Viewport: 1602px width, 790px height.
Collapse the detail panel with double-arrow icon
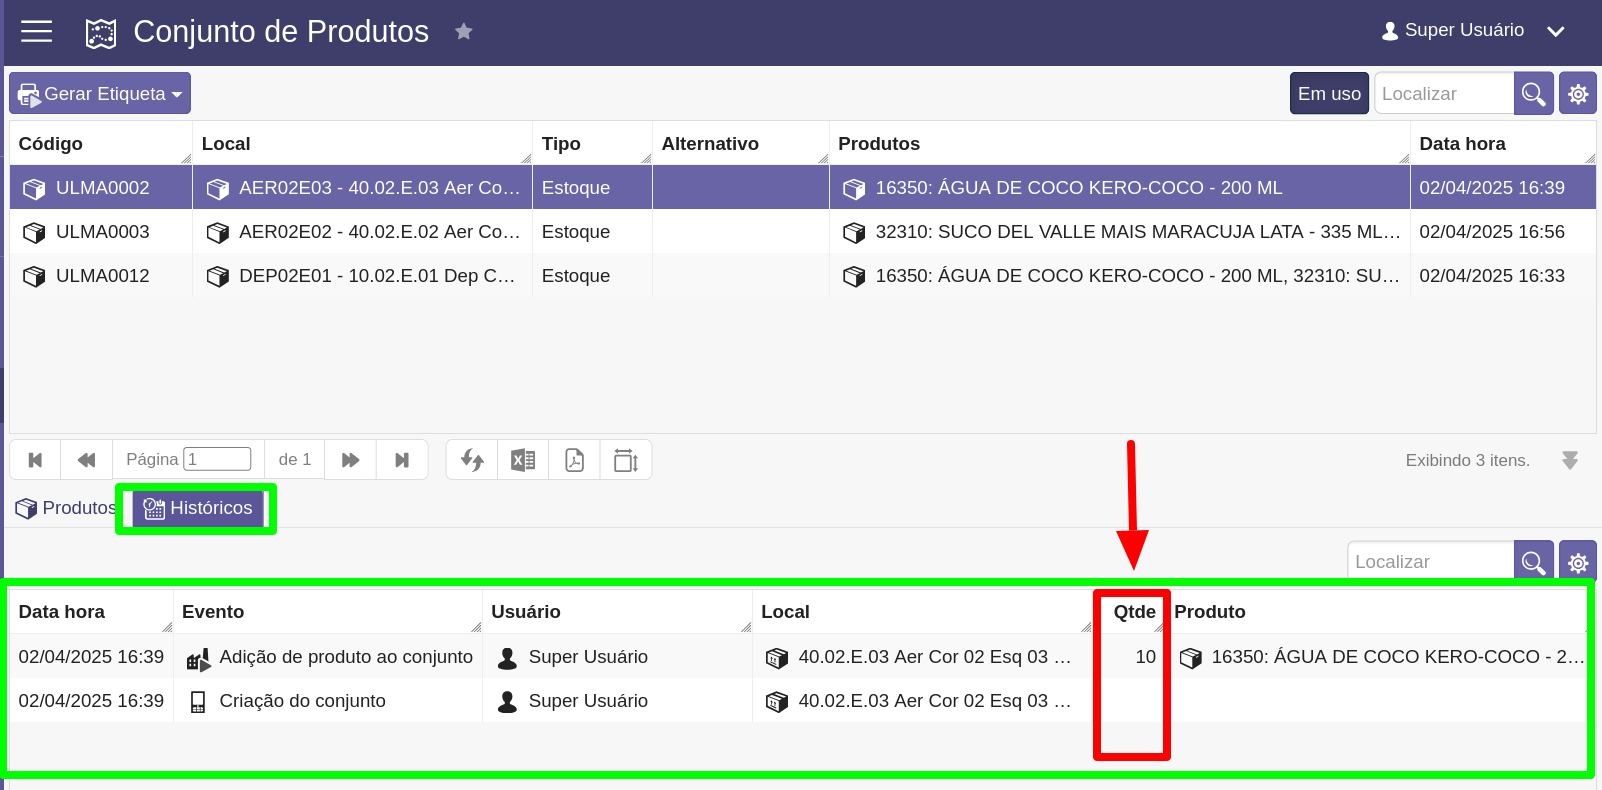tap(1570, 460)
